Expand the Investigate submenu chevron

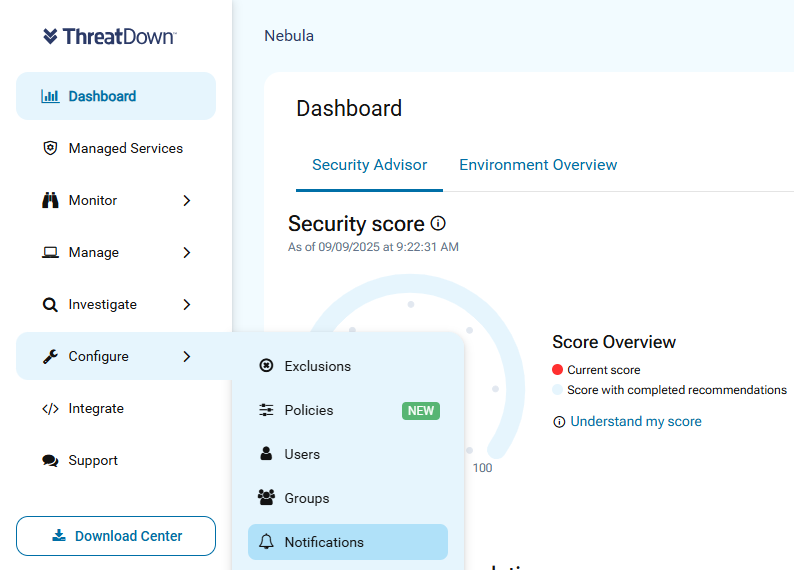[187, 305]
